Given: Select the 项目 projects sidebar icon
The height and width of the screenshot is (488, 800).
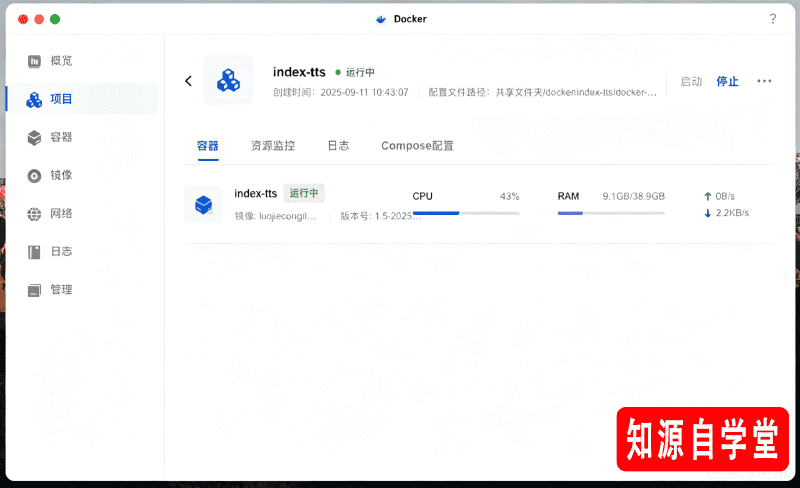Looking at the screenshot, I should (x=34, y=100).
